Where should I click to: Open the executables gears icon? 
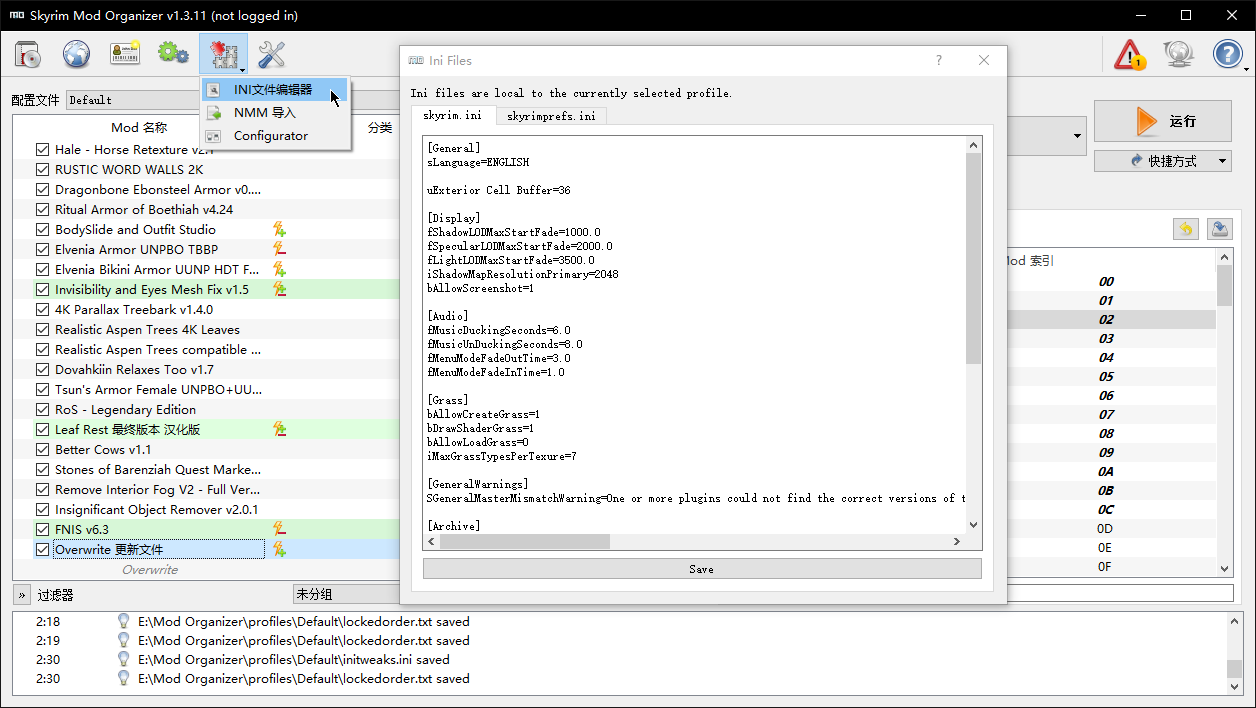tap(174, 54)
